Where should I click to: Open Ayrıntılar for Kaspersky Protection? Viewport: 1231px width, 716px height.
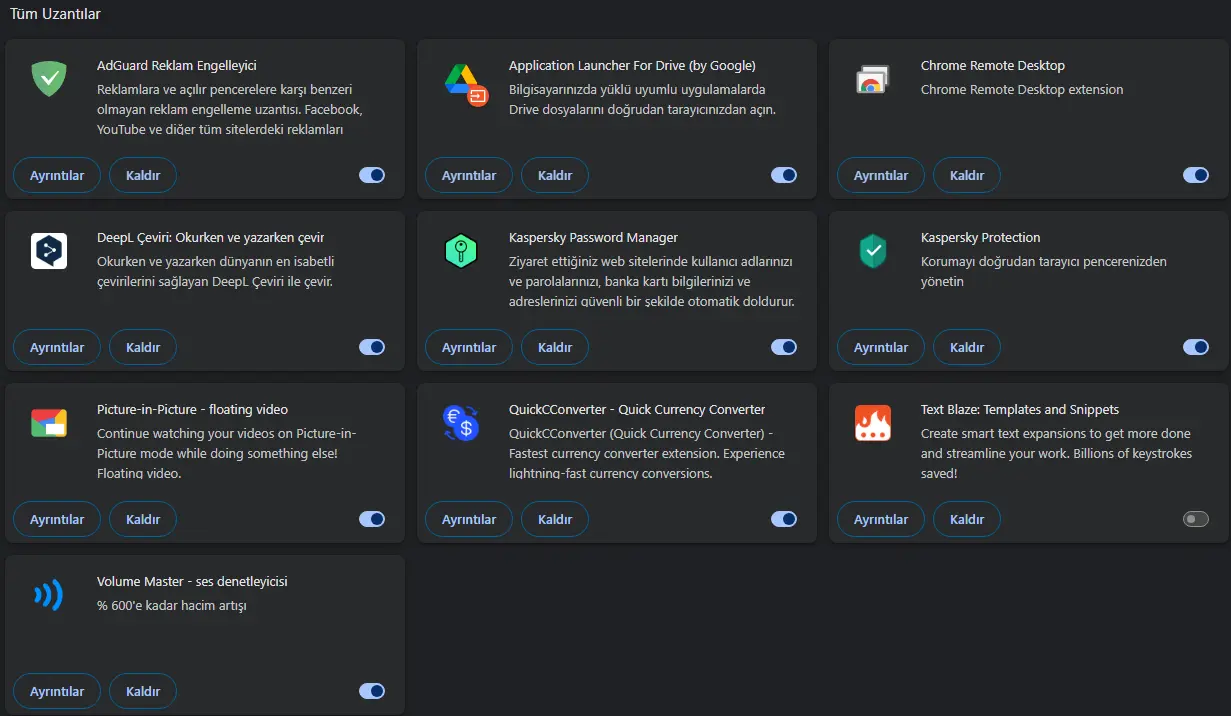click(x=881, y=347)
